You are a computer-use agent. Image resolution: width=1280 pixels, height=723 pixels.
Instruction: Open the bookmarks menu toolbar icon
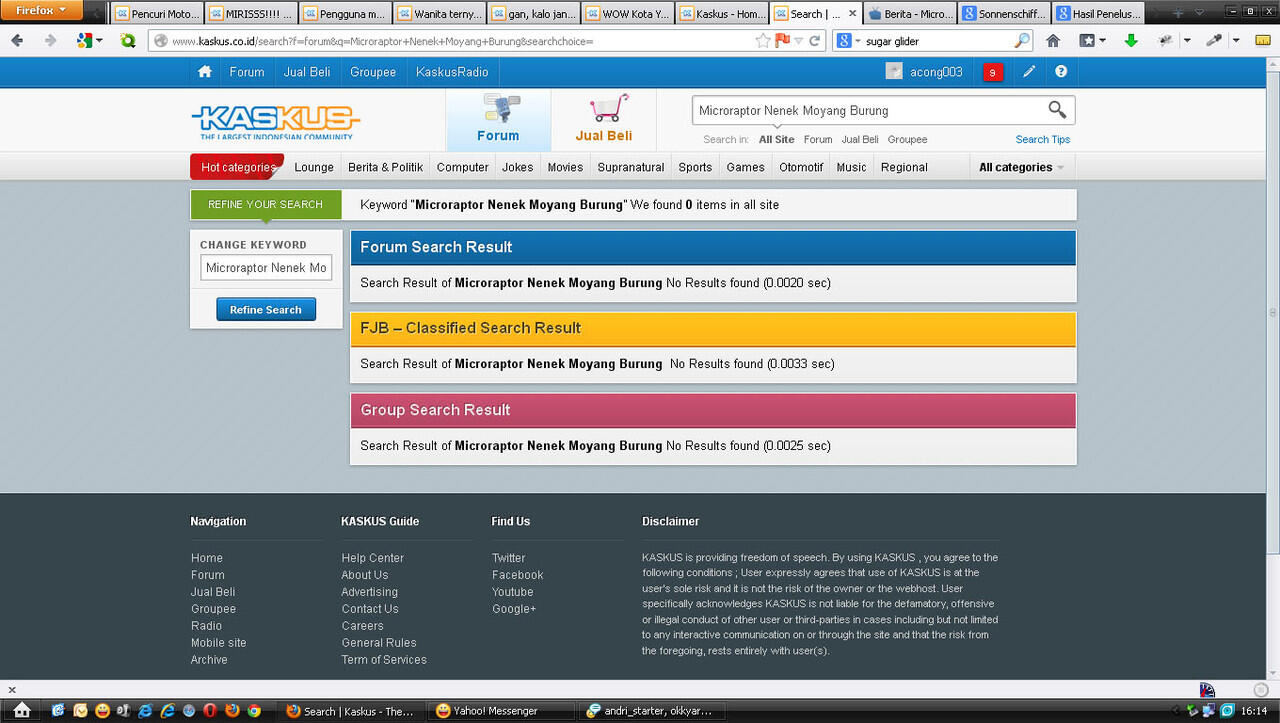coord(1092,41)
